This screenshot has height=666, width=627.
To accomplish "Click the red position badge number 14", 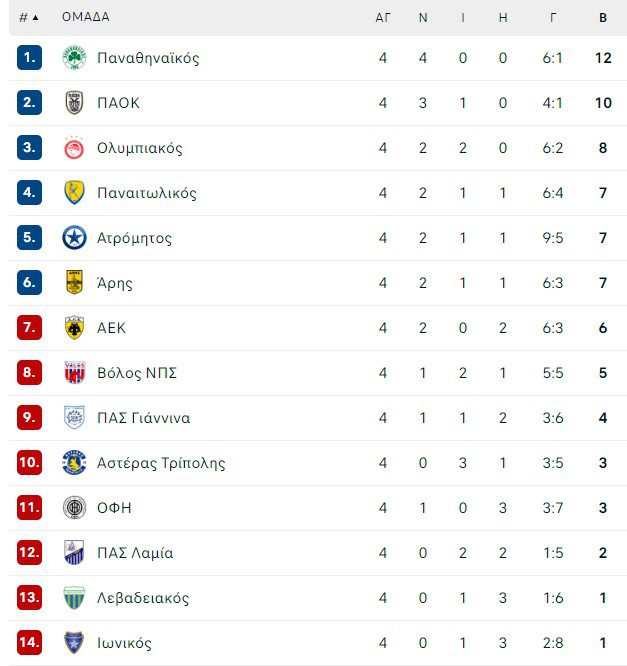I will (x=29, y=643).
